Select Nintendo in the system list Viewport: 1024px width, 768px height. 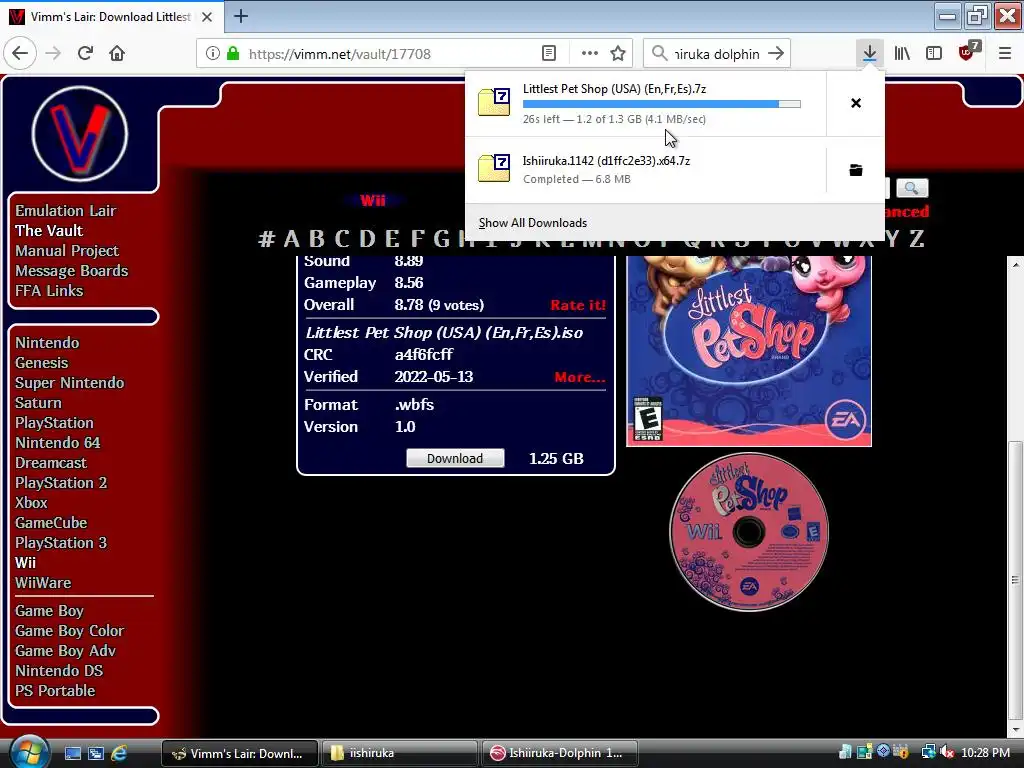(x=47, y=343)
